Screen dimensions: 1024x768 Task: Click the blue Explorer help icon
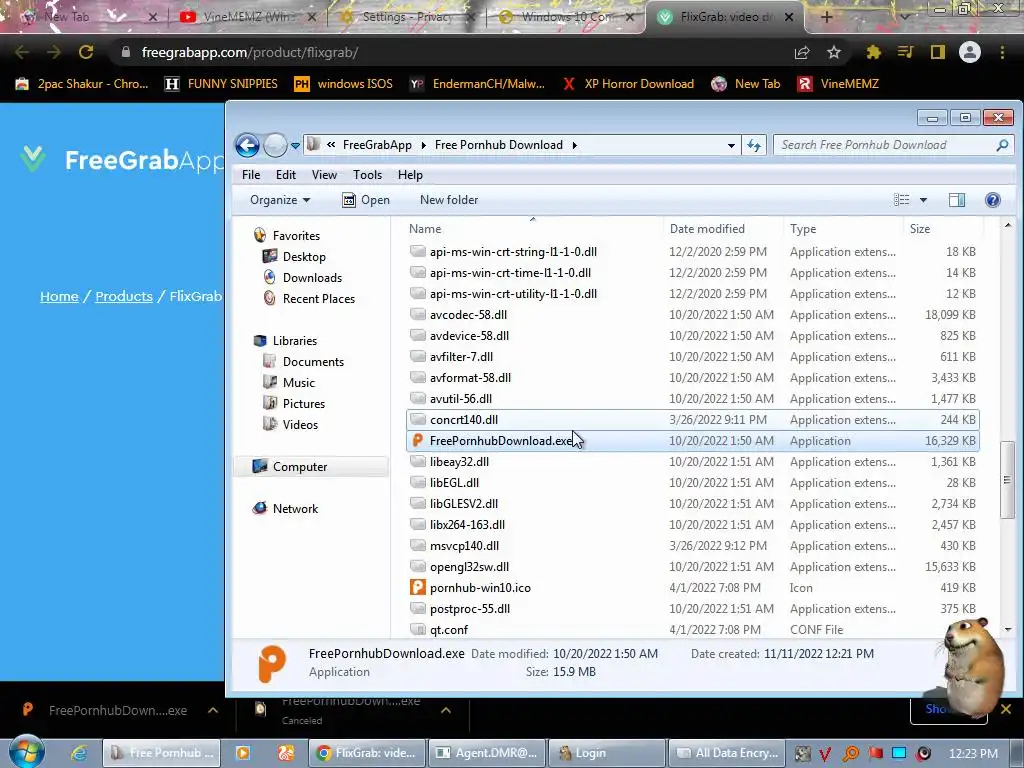click(x=993, y=200)
